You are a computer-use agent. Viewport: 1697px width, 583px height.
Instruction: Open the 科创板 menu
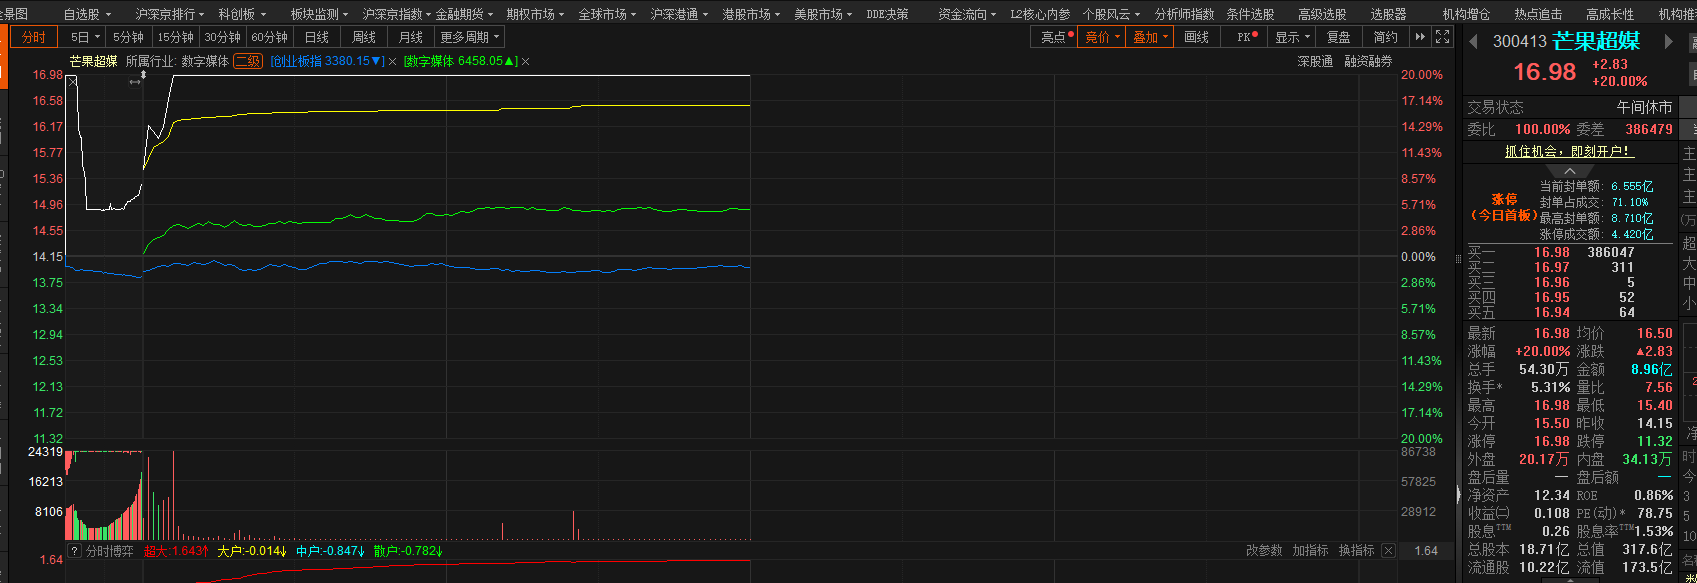241,14
